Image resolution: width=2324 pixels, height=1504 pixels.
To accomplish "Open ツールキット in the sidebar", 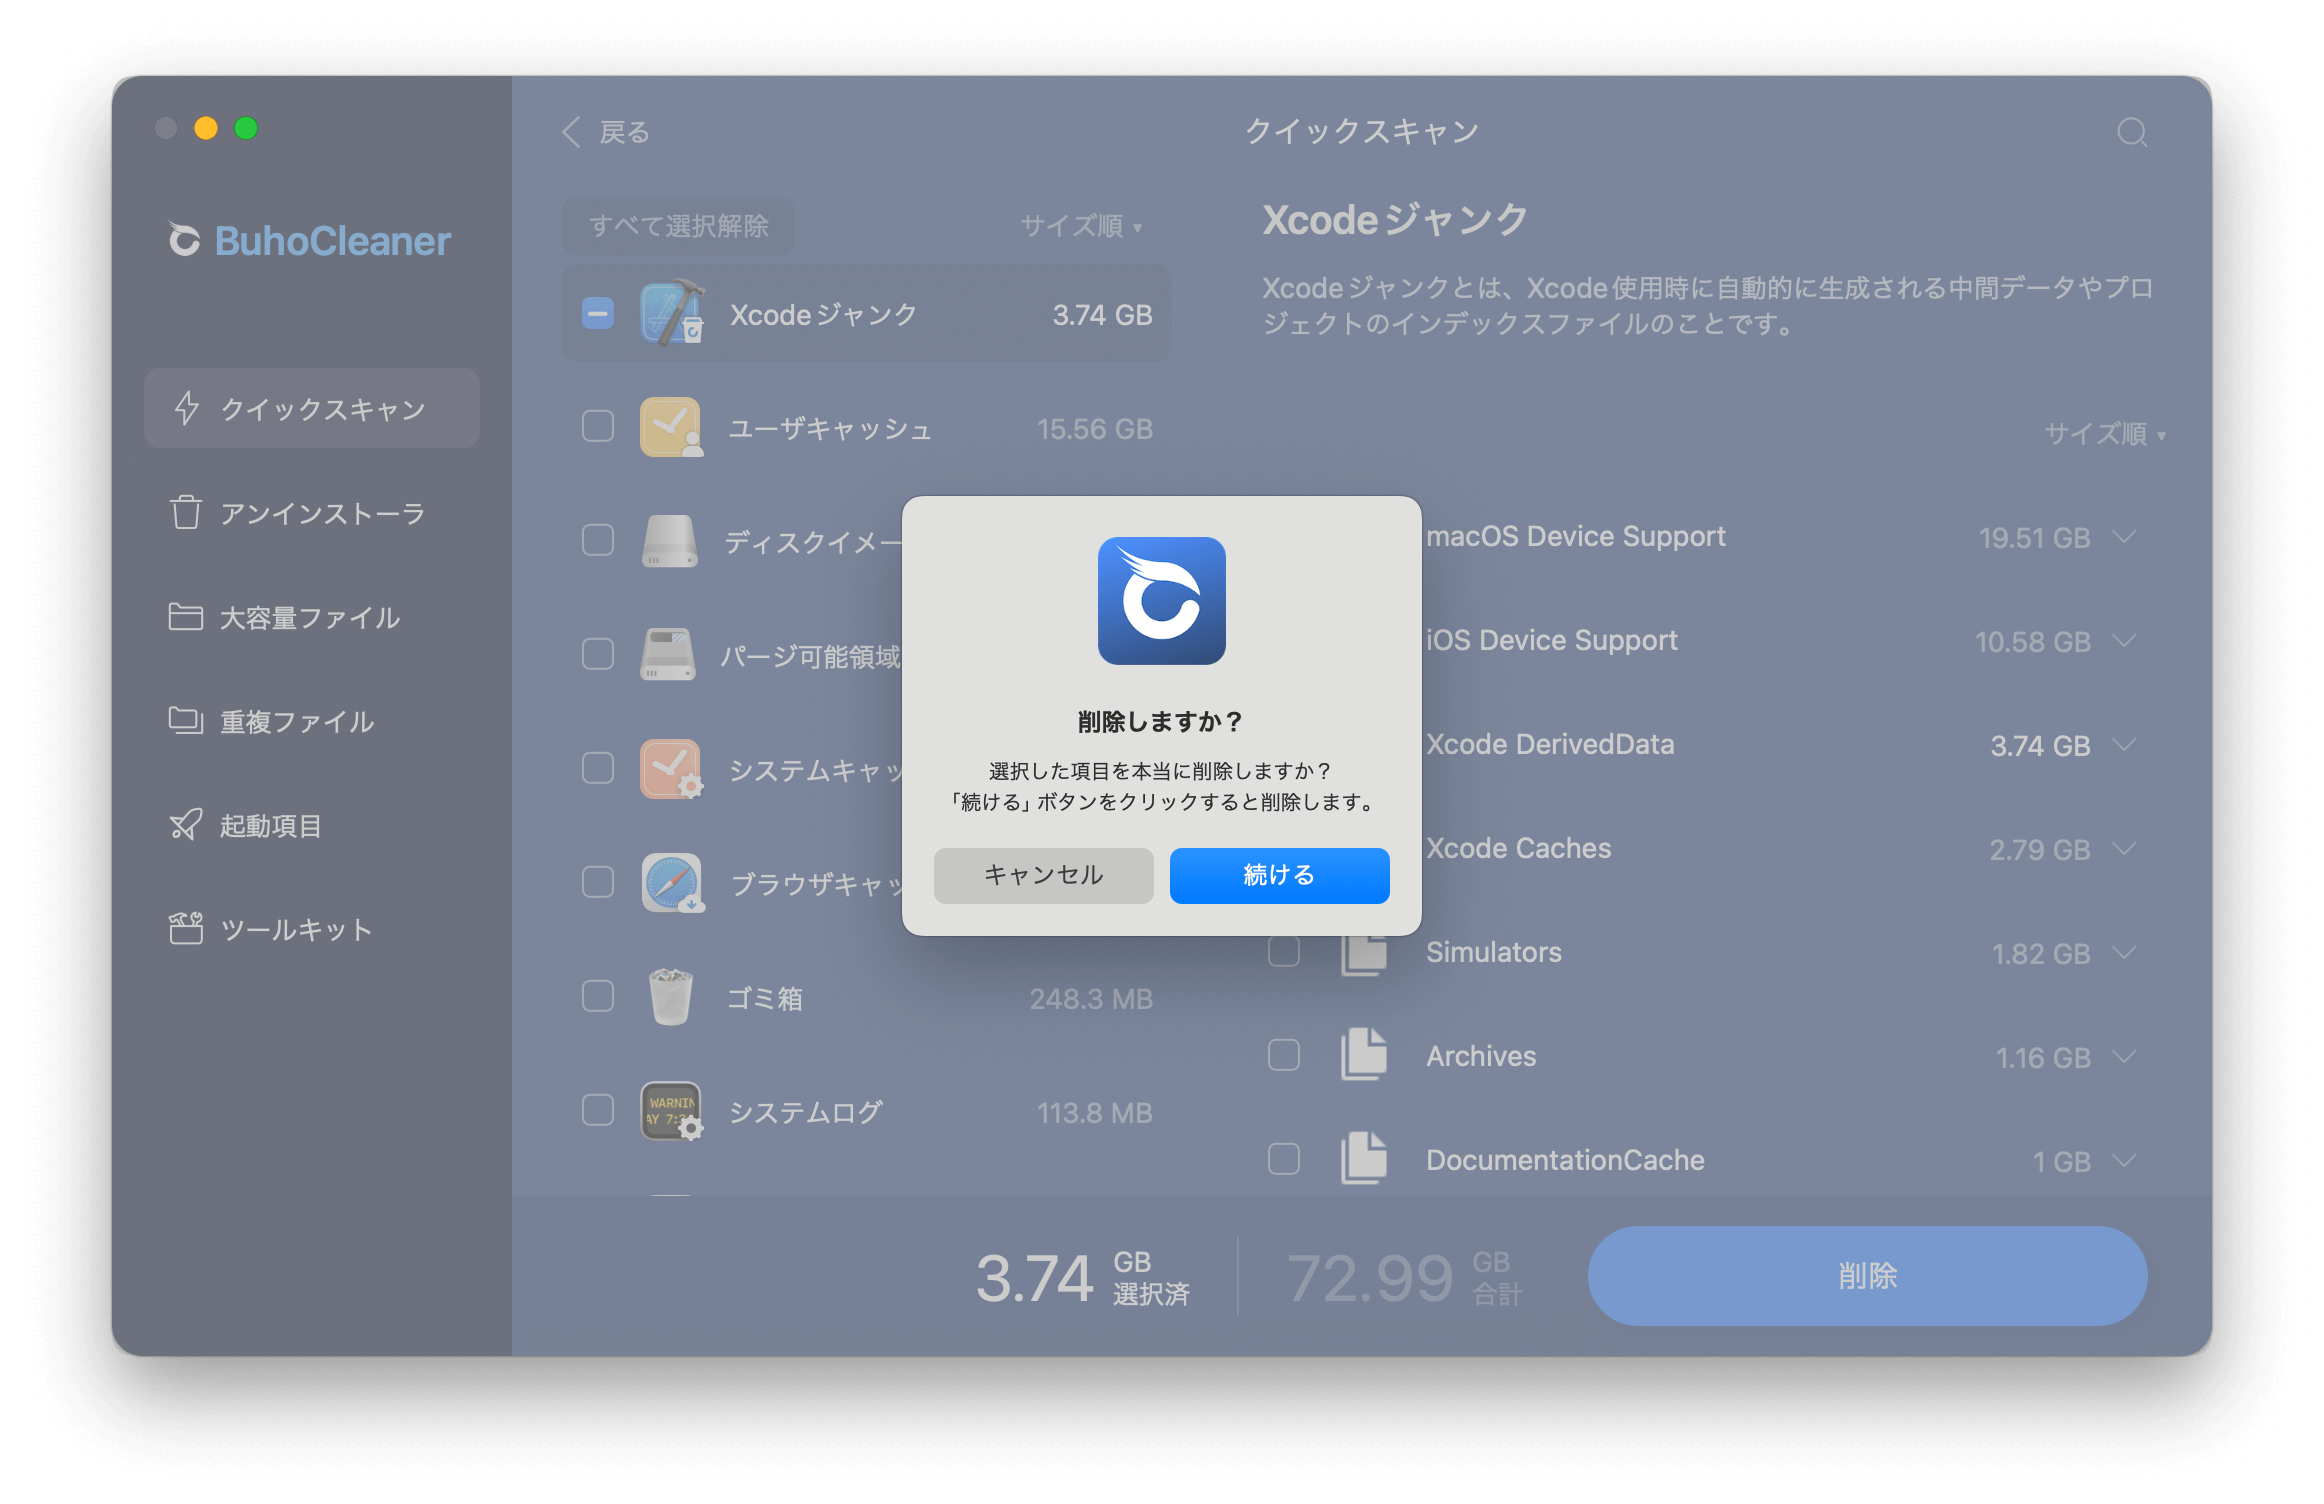I will click(312, 928).
